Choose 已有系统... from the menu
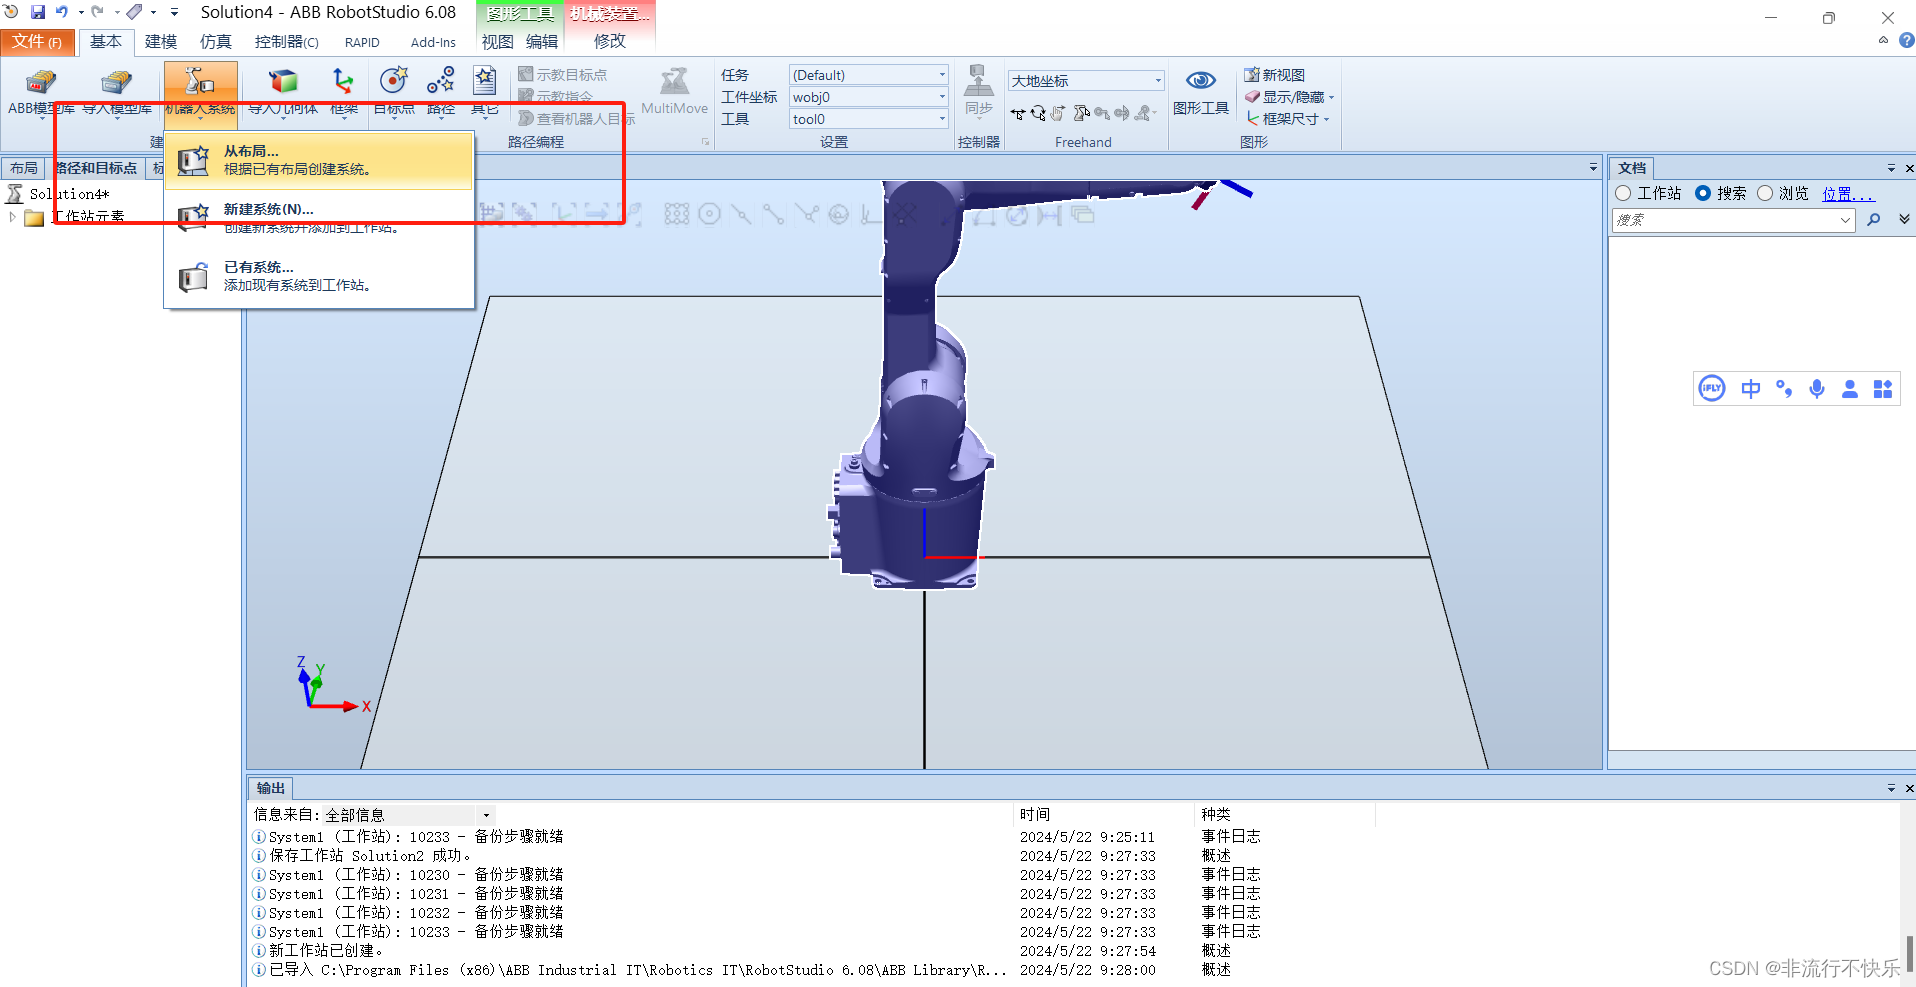This screenshot has width=1916, height=987. [x=319, y=276]
